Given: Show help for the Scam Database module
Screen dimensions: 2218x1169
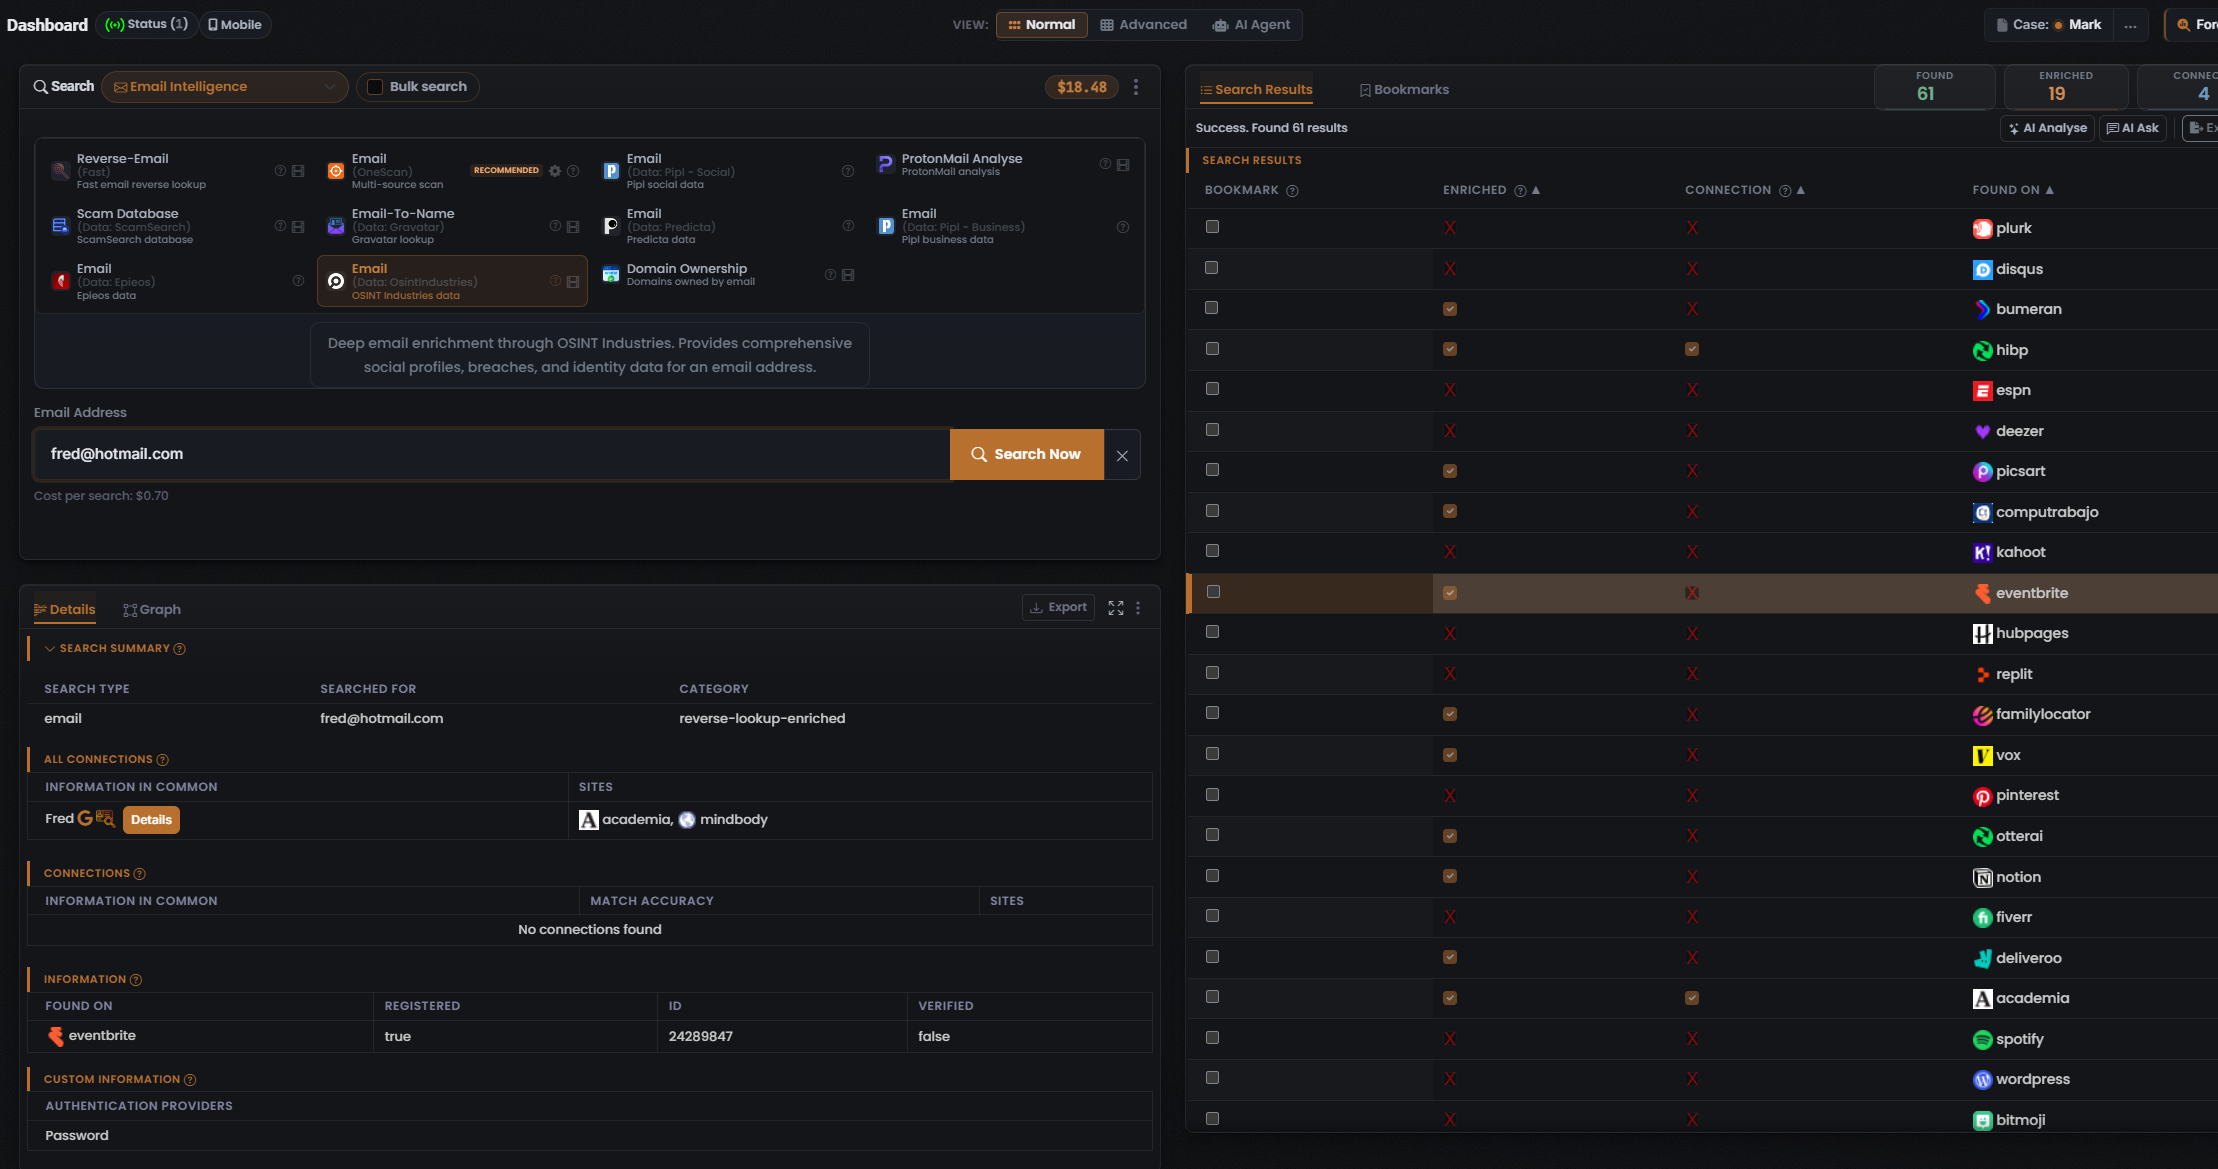Looking at the screenshot, I should (x=280, y=226).
